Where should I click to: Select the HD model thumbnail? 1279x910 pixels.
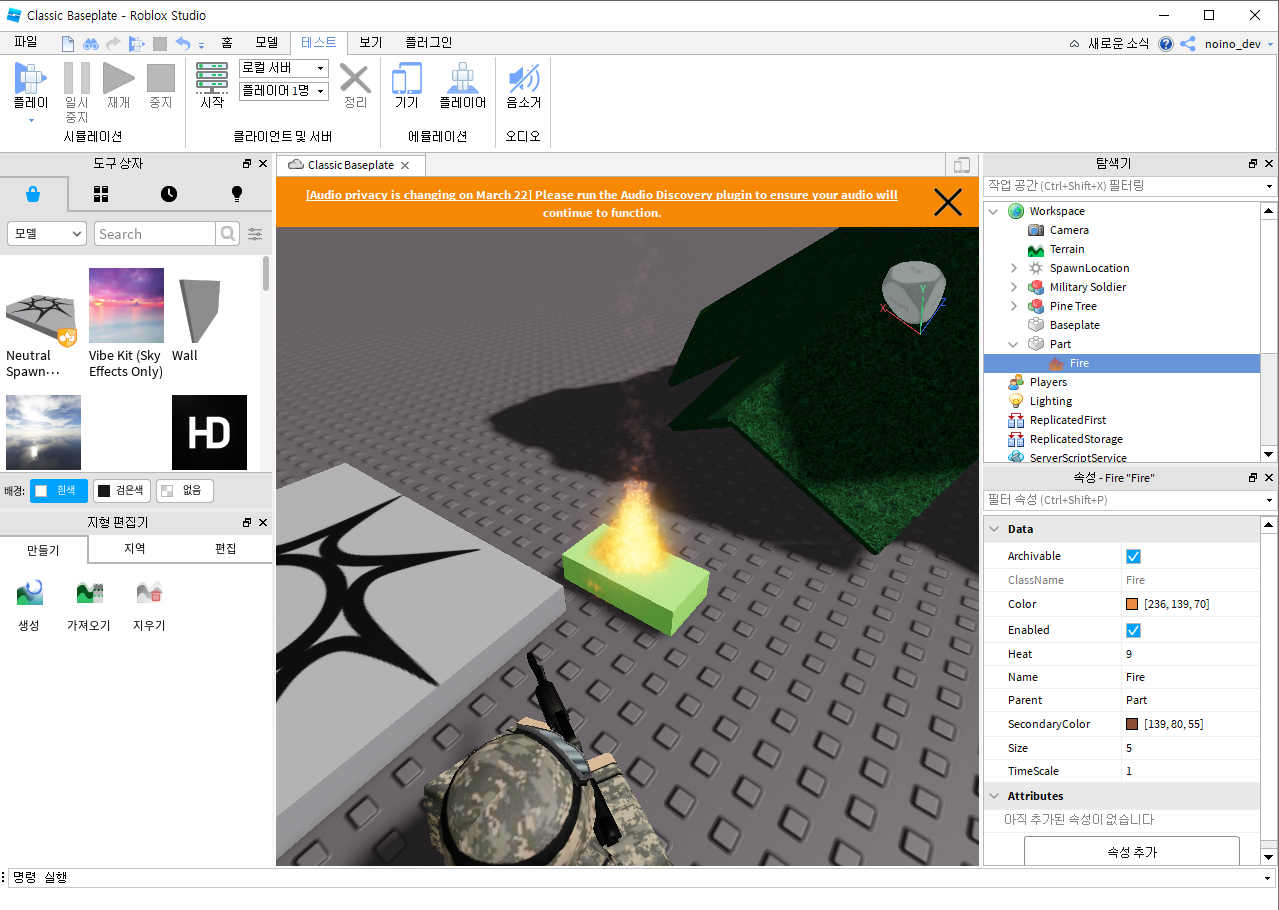(209, 432)
